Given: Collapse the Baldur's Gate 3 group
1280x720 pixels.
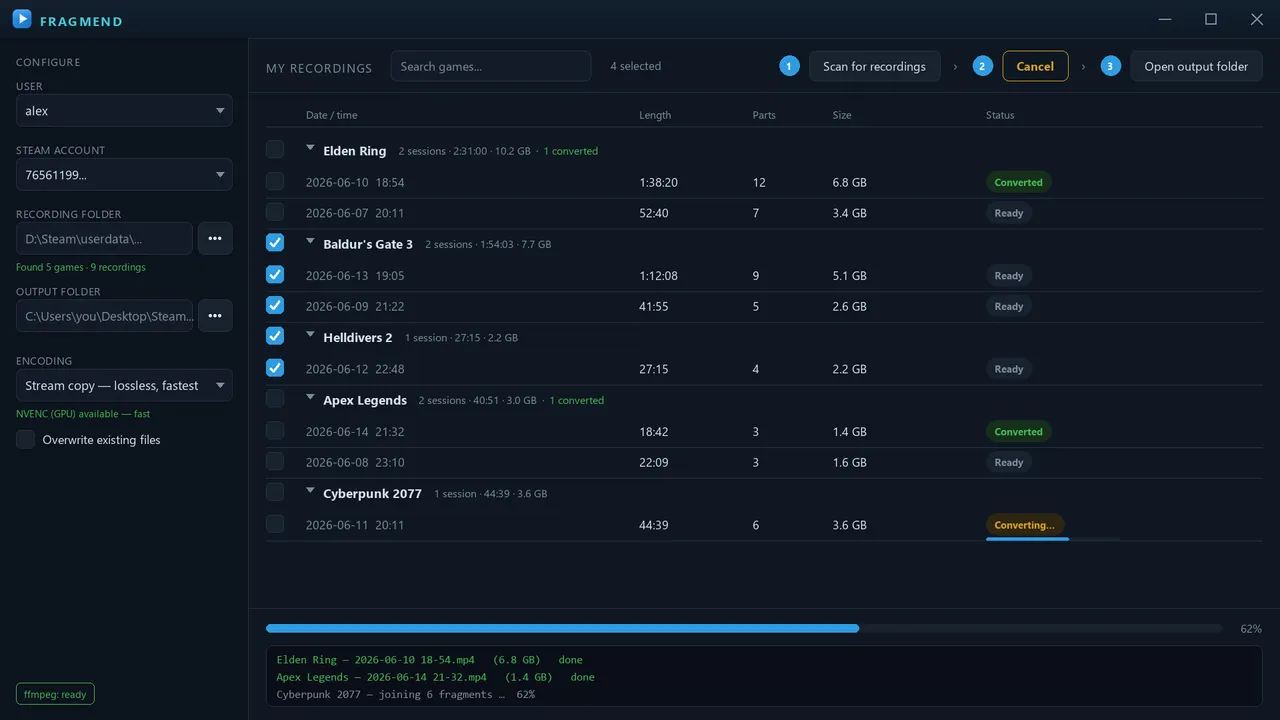Looking at the screenshot, I should coord(311,242).
